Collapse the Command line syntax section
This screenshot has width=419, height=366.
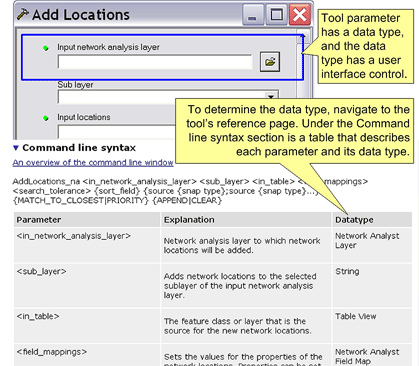[x=16, y=148]
